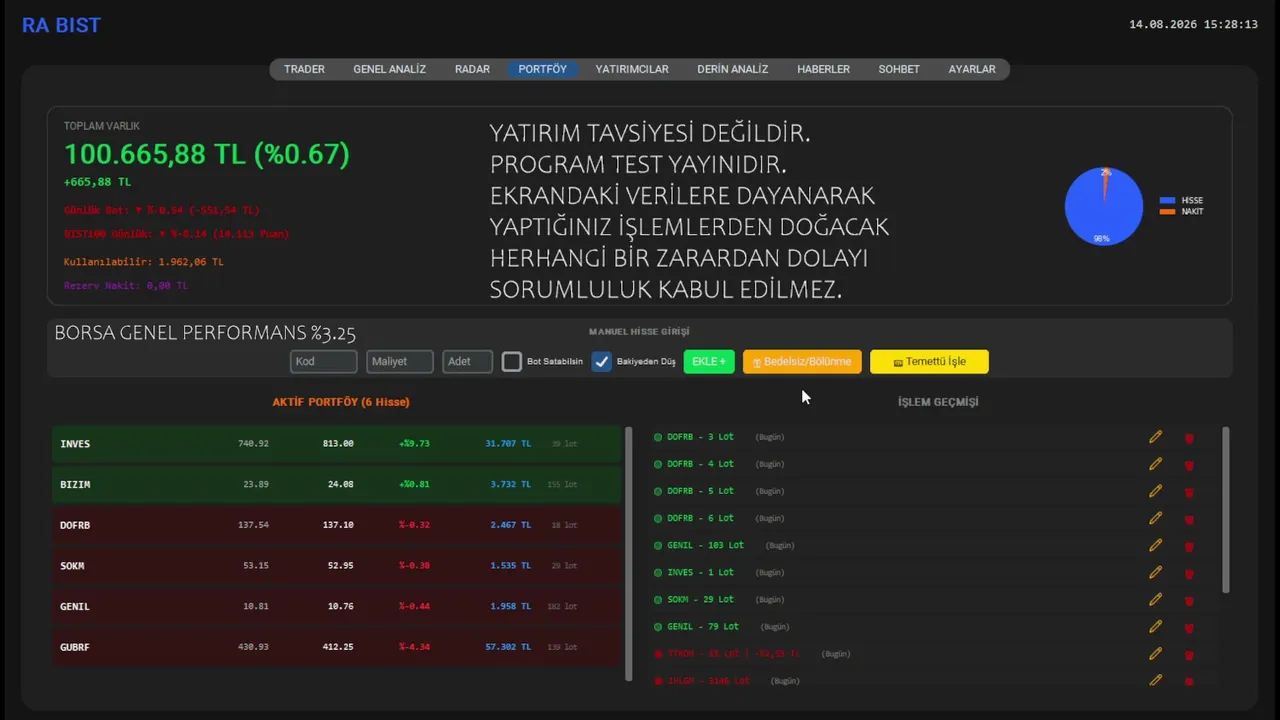The width and height of the screenshot is (1280, 720).
Task: Select the GENIL portfolio row
Action: (337, 606)
